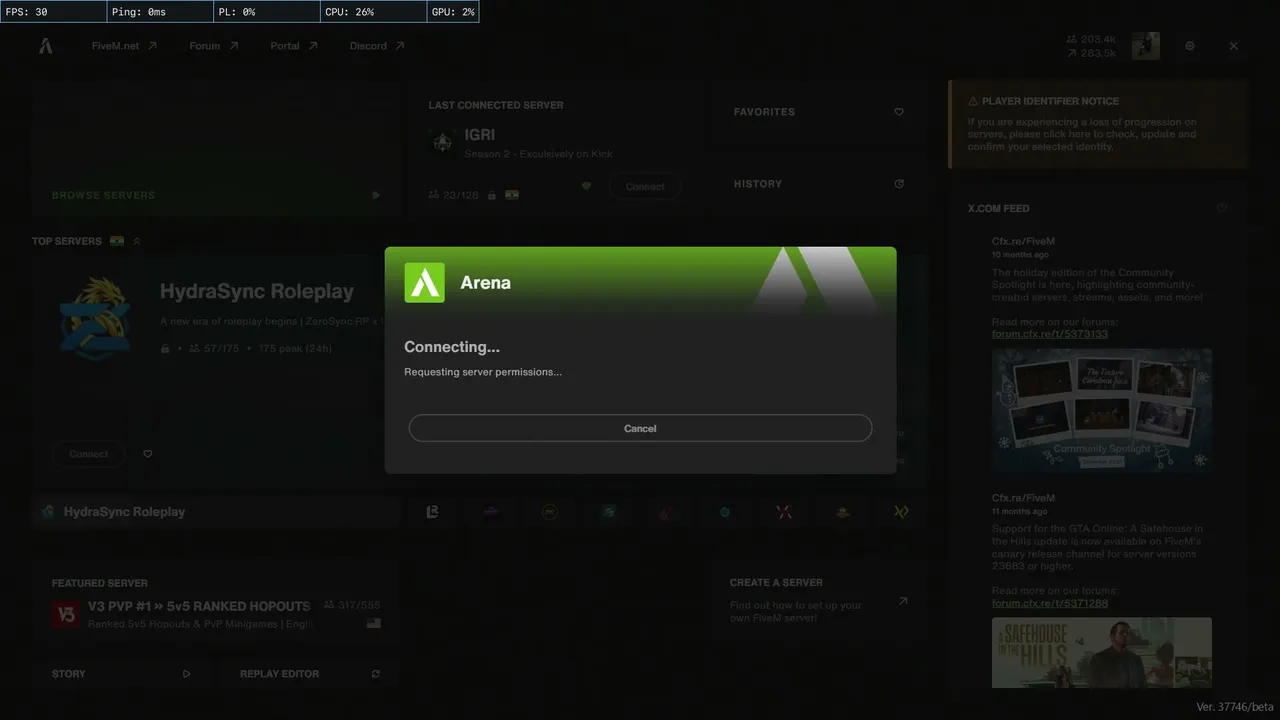Select the yellow circle logo server in carousel

pyautogui.click(x=550, y=512)
